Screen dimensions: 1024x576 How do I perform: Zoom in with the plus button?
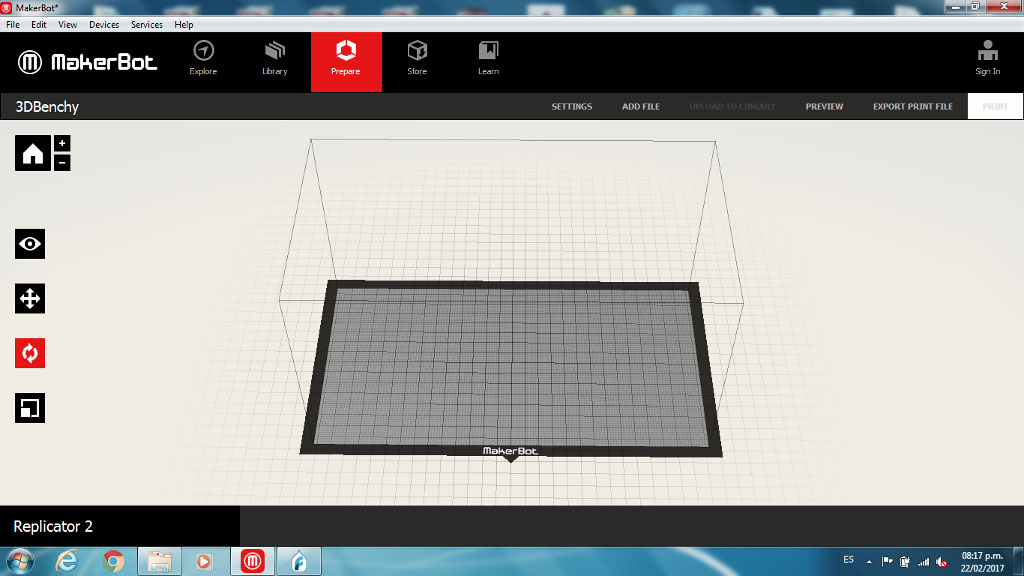[x=62, y=144]
